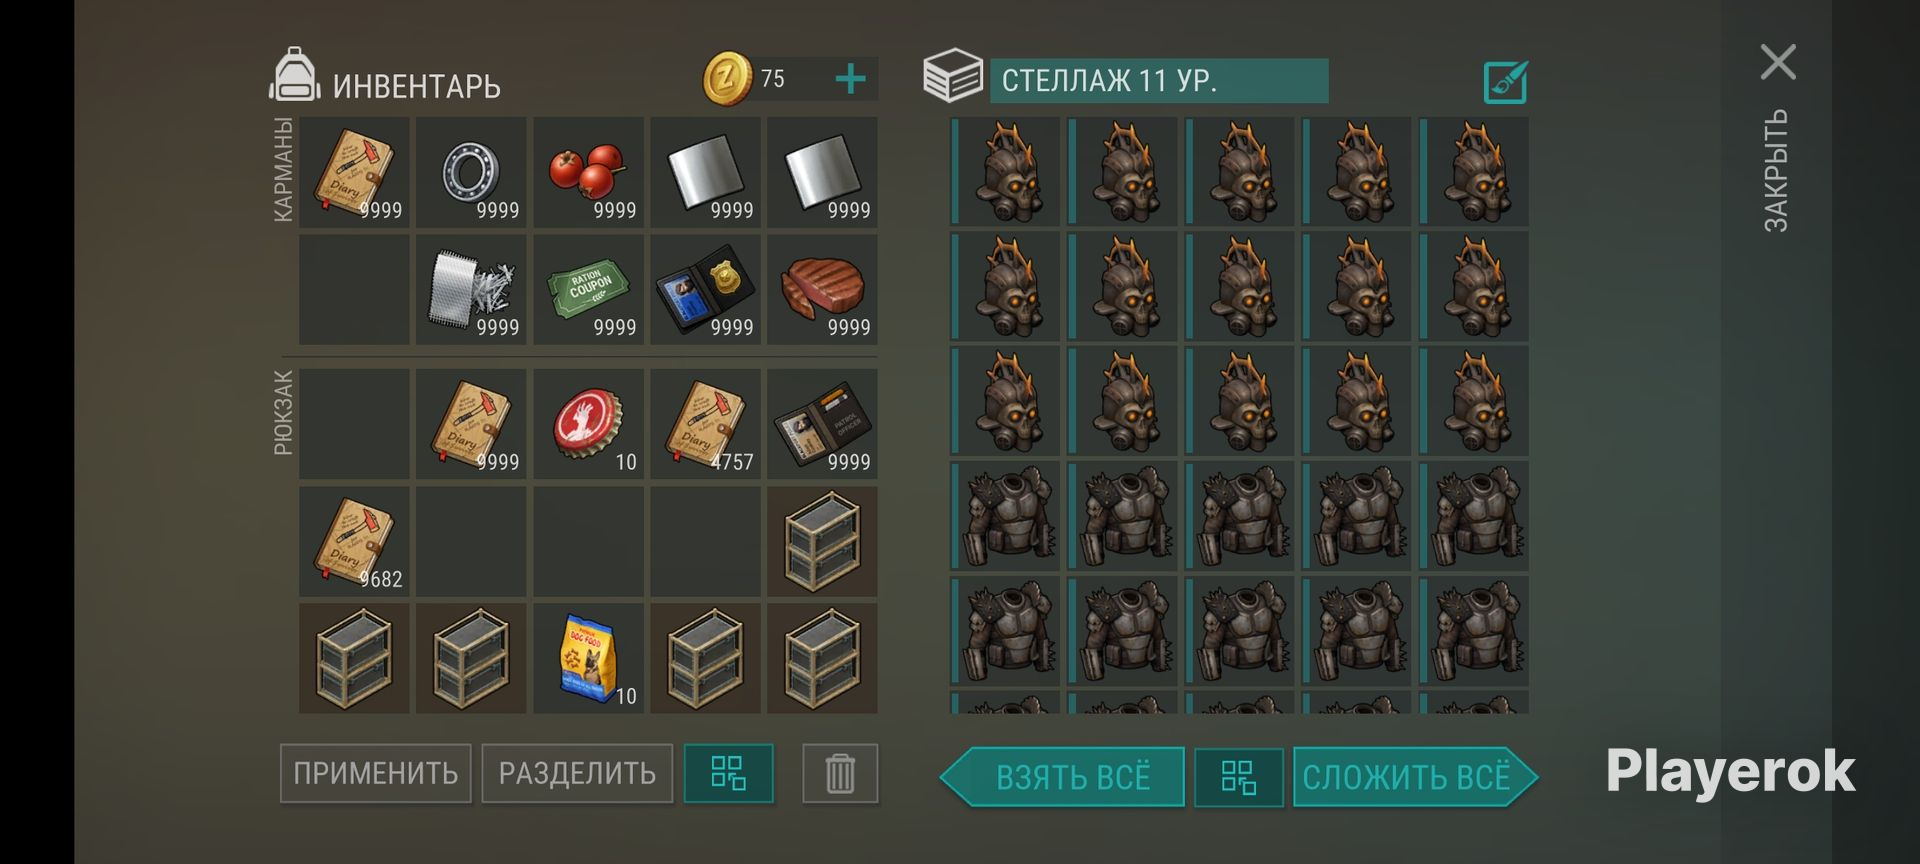The width and height of the screenshot is (1920, 864).
Task: Select the red apples in pockets
Action: coord(588,172)
